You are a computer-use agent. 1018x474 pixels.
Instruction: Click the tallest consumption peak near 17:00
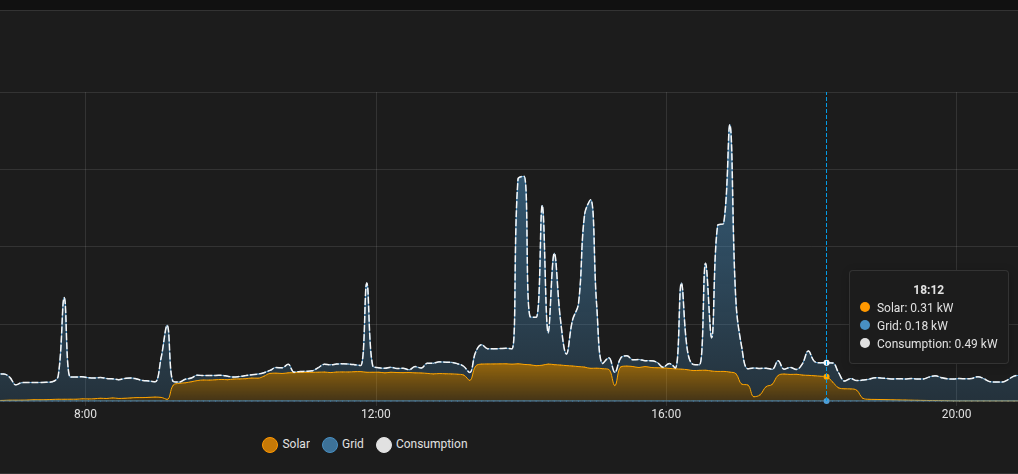coord(730,127)
